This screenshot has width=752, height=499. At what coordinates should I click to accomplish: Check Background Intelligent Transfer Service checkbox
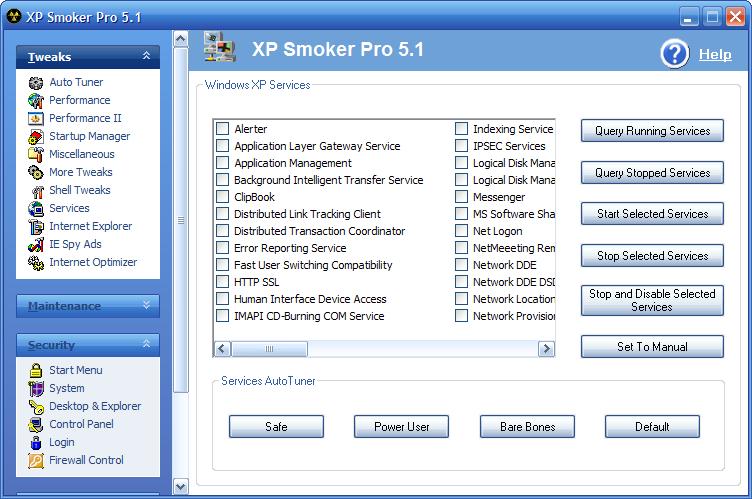222,179
